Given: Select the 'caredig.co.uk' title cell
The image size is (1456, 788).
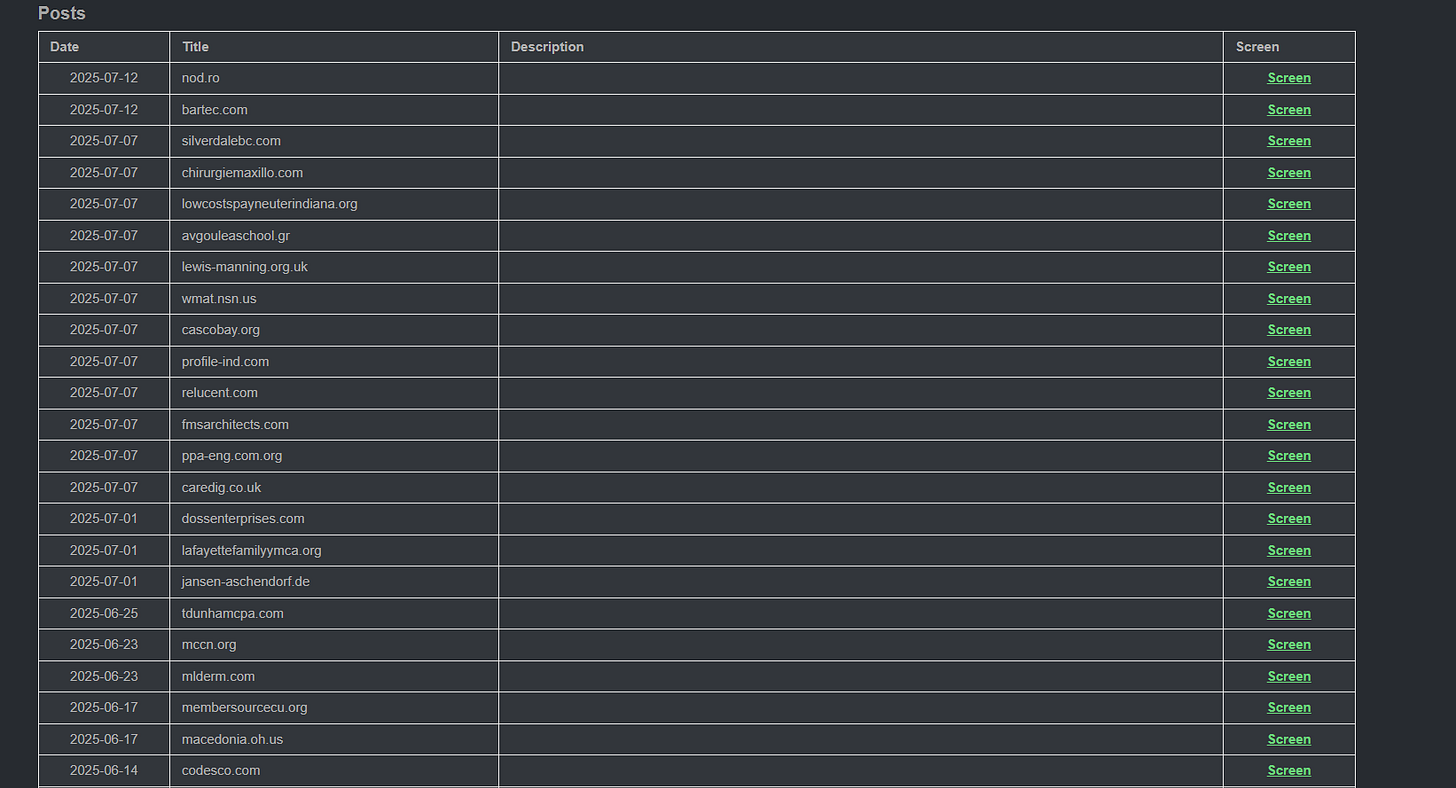Looking at the screenshot, I should [x=334, y=488].
